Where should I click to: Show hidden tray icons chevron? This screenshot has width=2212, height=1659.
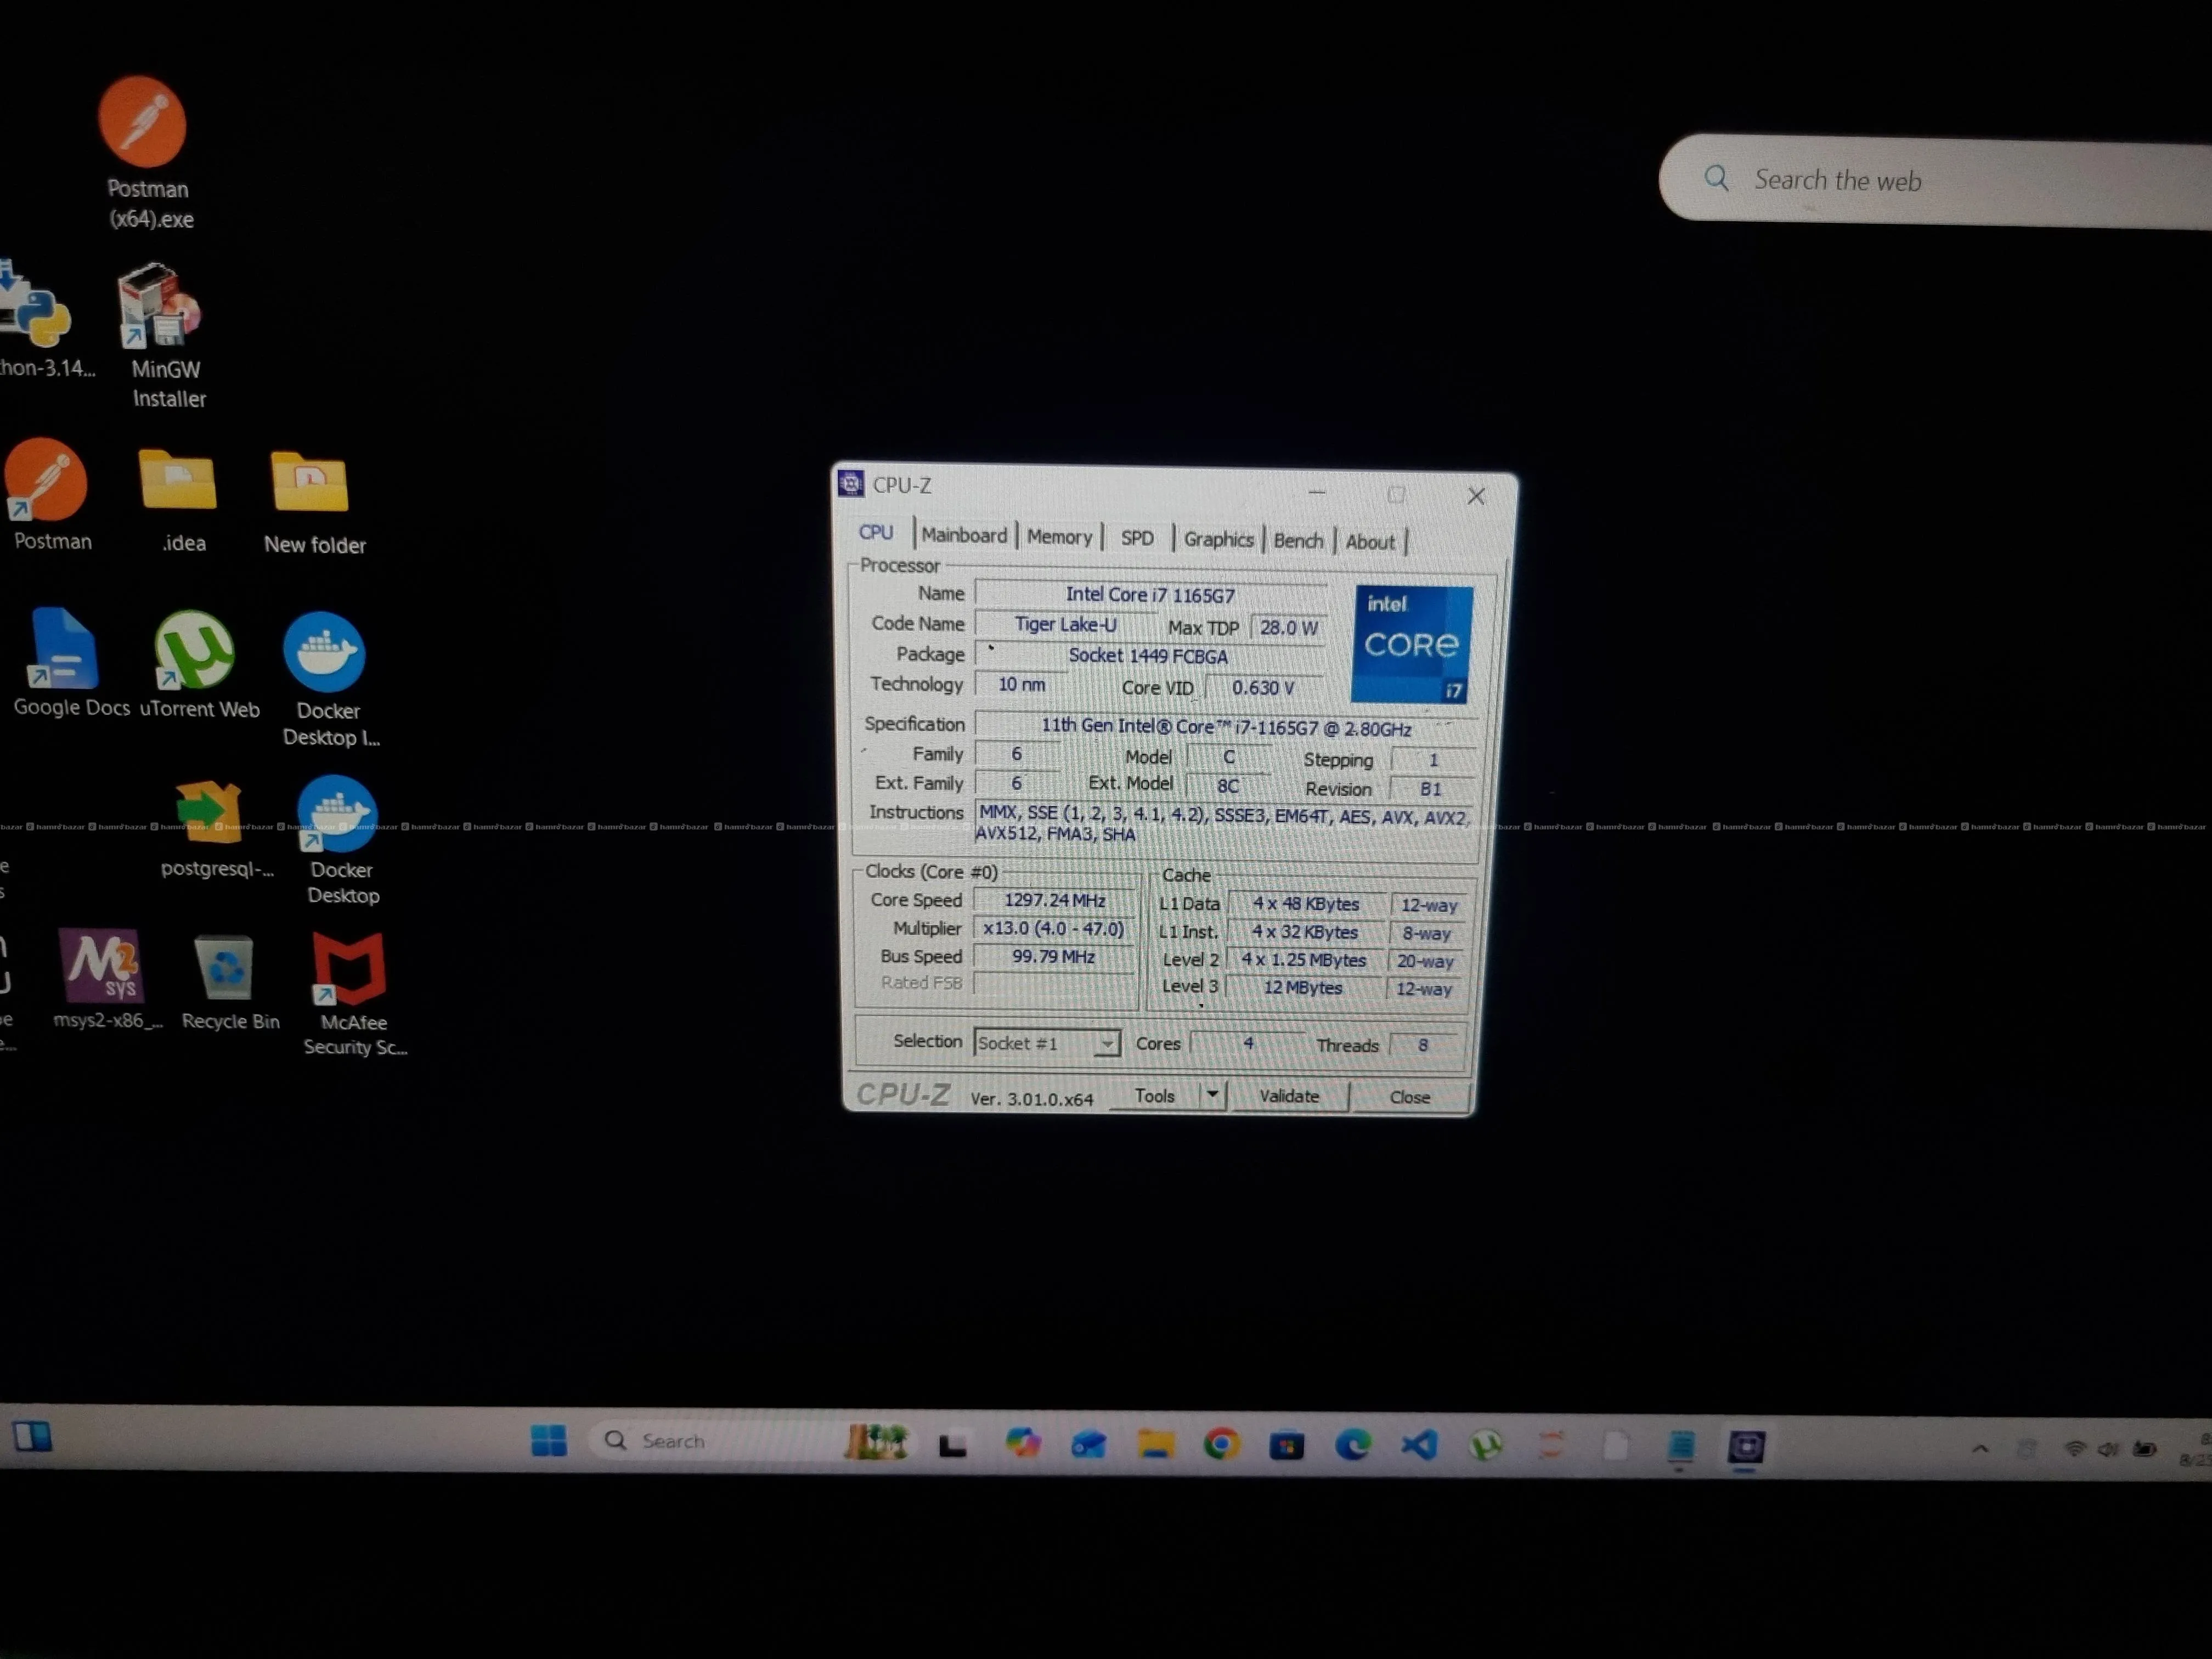pyautogui.click(x=1980, y=1449)
